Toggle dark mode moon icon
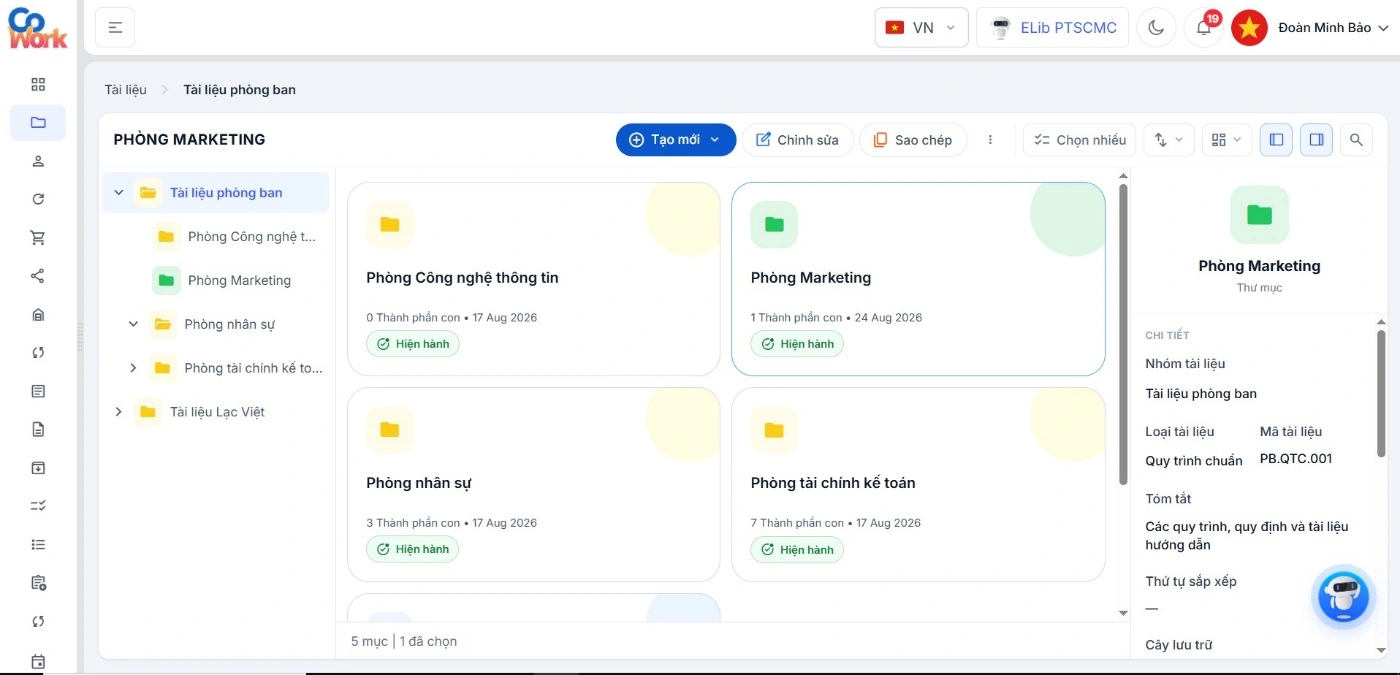 click(1156, 27)
